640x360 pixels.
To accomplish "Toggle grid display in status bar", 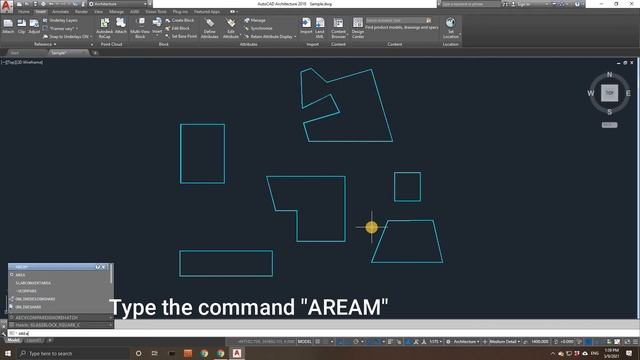I will [318, 342].
